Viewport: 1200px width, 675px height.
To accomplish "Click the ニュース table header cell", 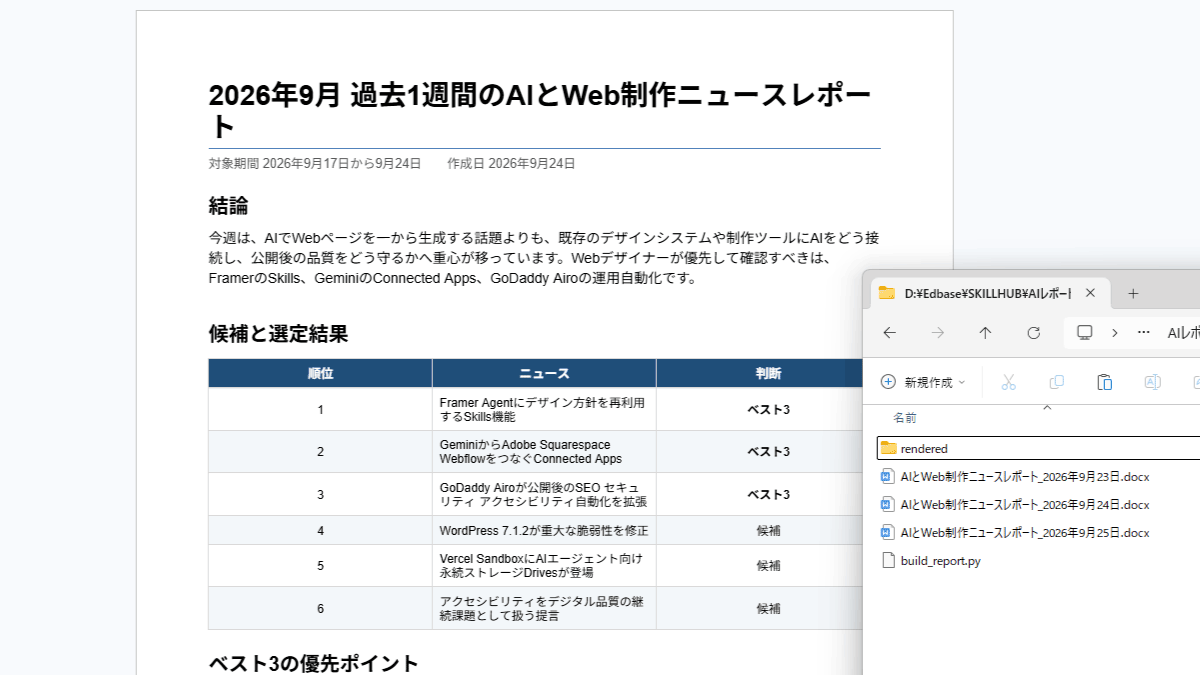I will [x=544, y=374].
